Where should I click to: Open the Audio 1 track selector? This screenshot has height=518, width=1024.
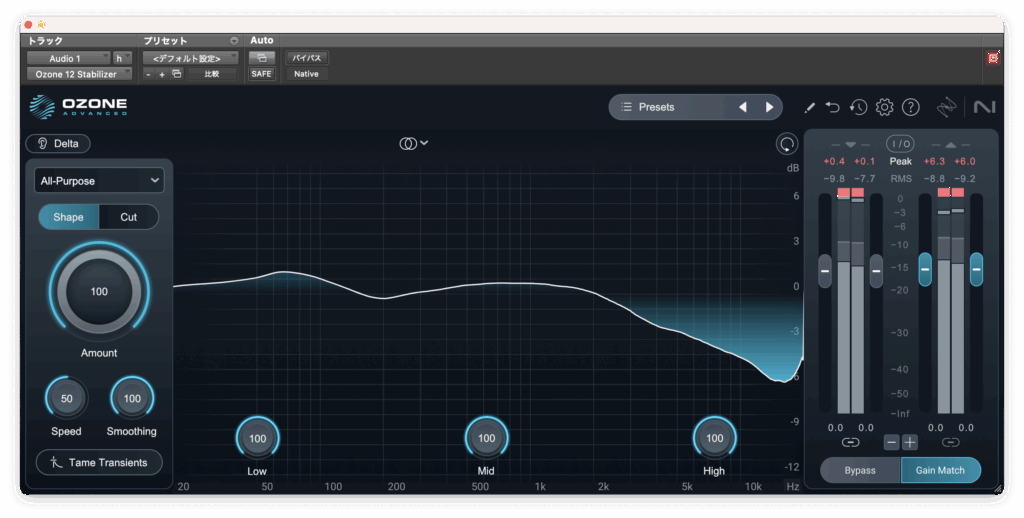[x=68, y=59]
